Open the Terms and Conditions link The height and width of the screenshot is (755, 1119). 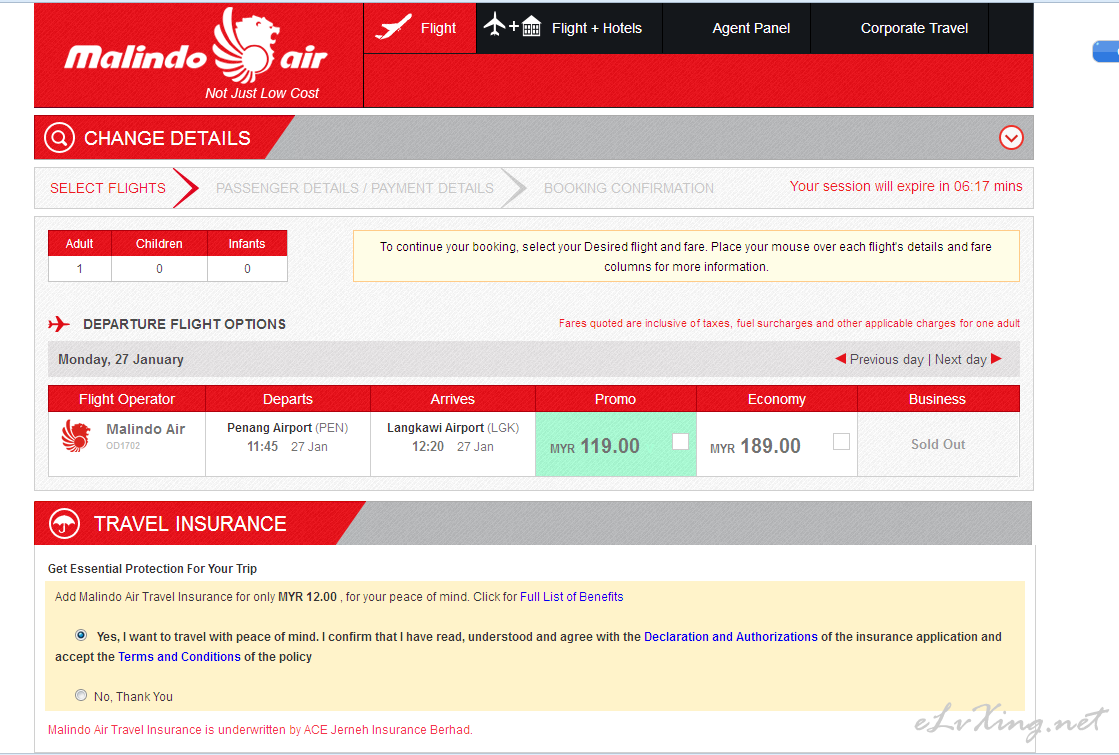pyautogui.click(x=179, y=657)
